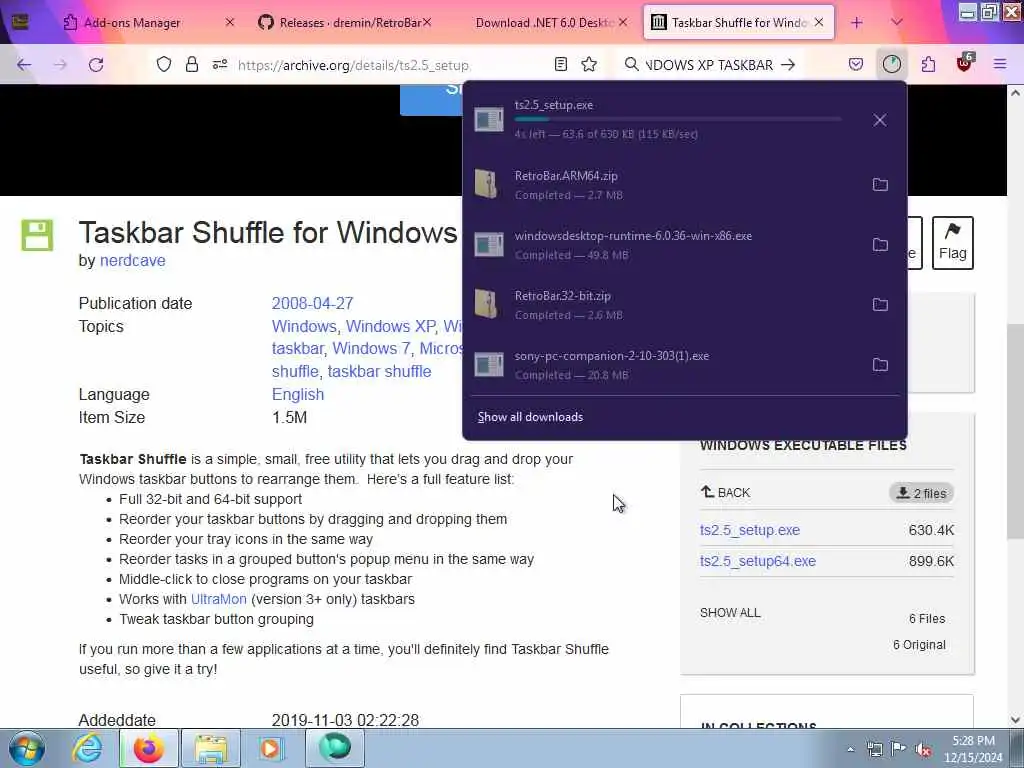Screen dimensions: 1024x768
Task: Click the 2 files download button
Action: [921, 493]
